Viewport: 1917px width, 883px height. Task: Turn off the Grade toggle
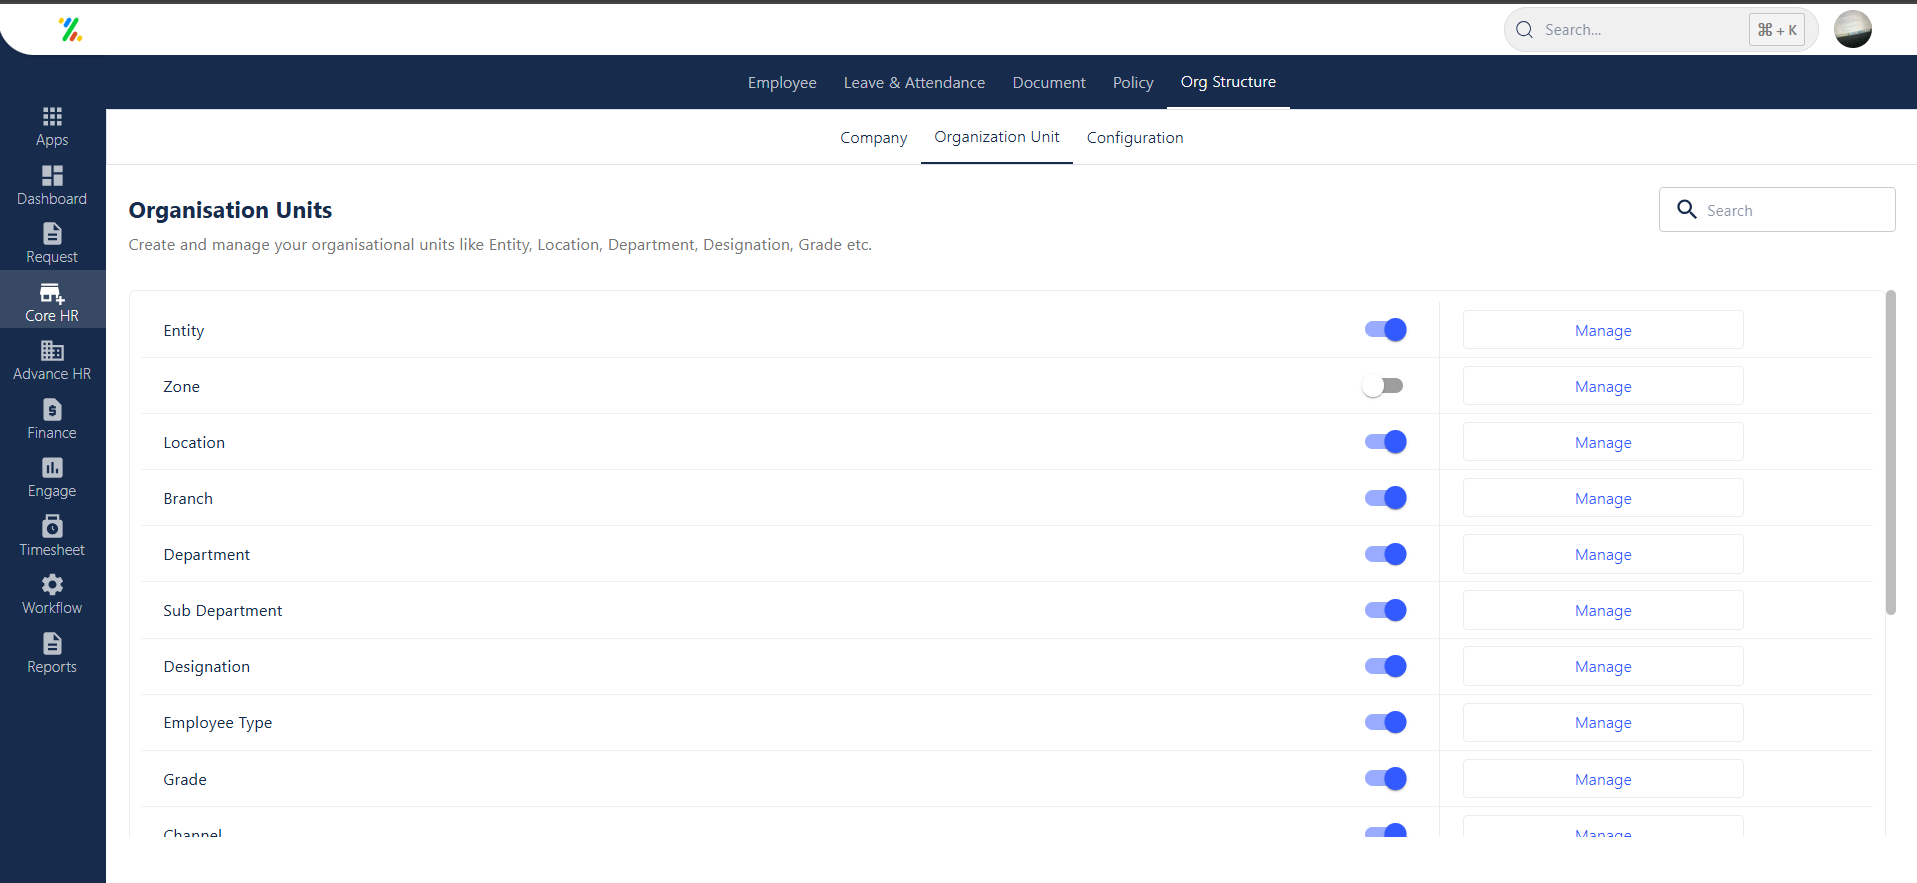(x=1386, y=779)
